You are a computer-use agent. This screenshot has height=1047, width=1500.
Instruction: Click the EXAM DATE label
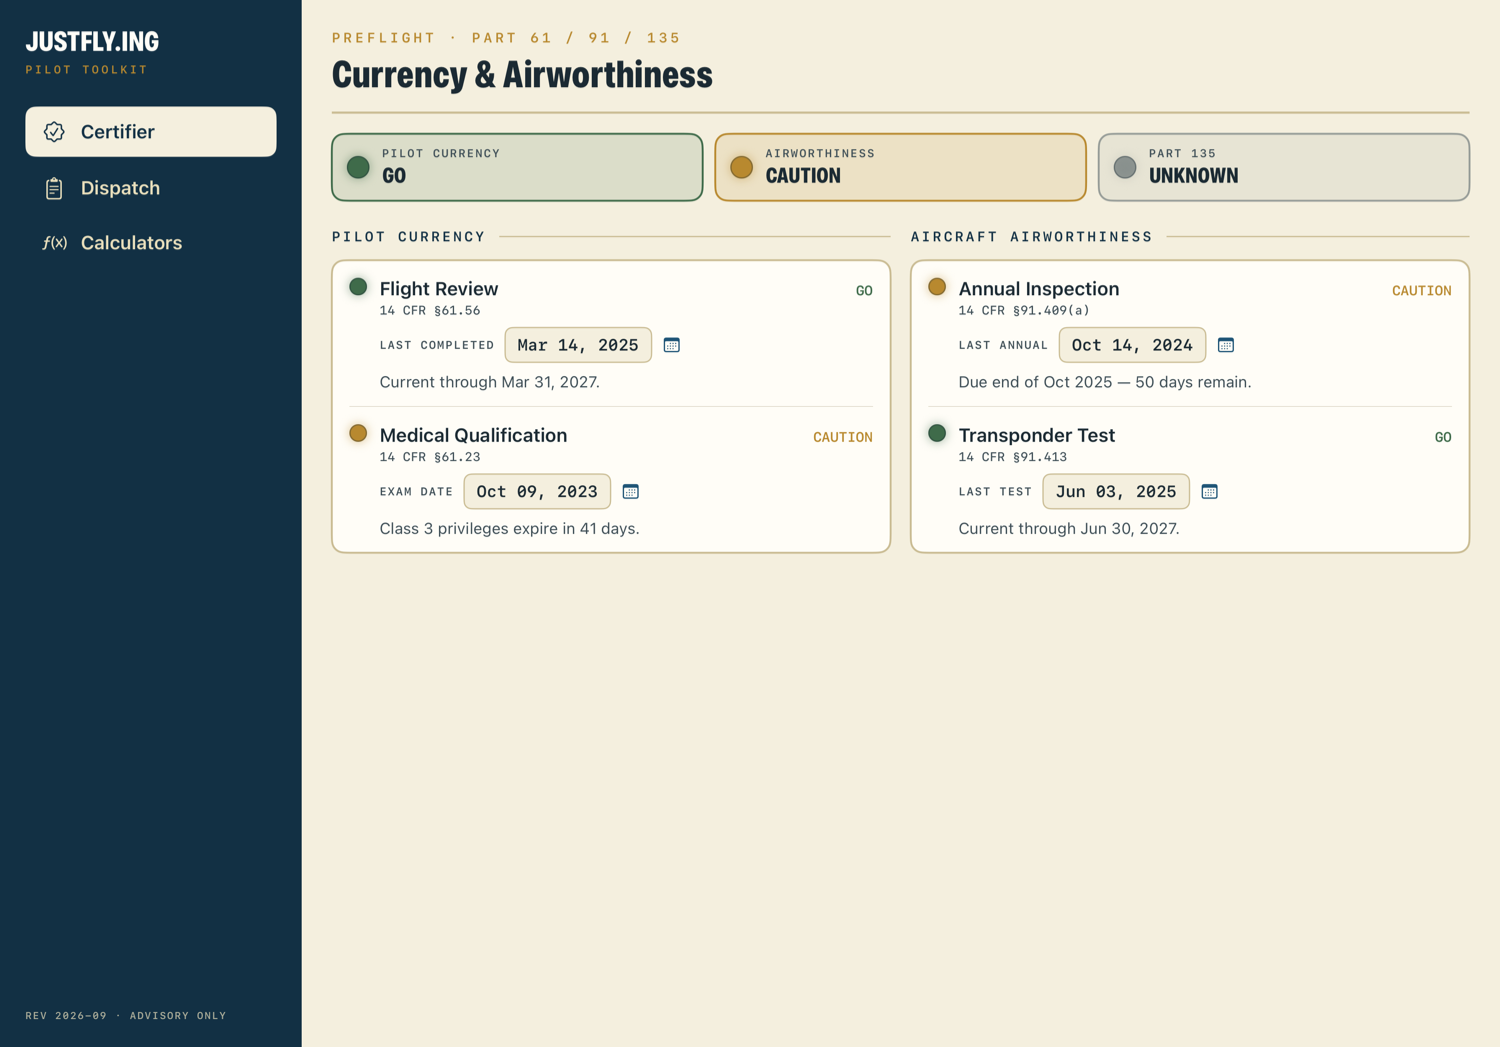[416, 492]
